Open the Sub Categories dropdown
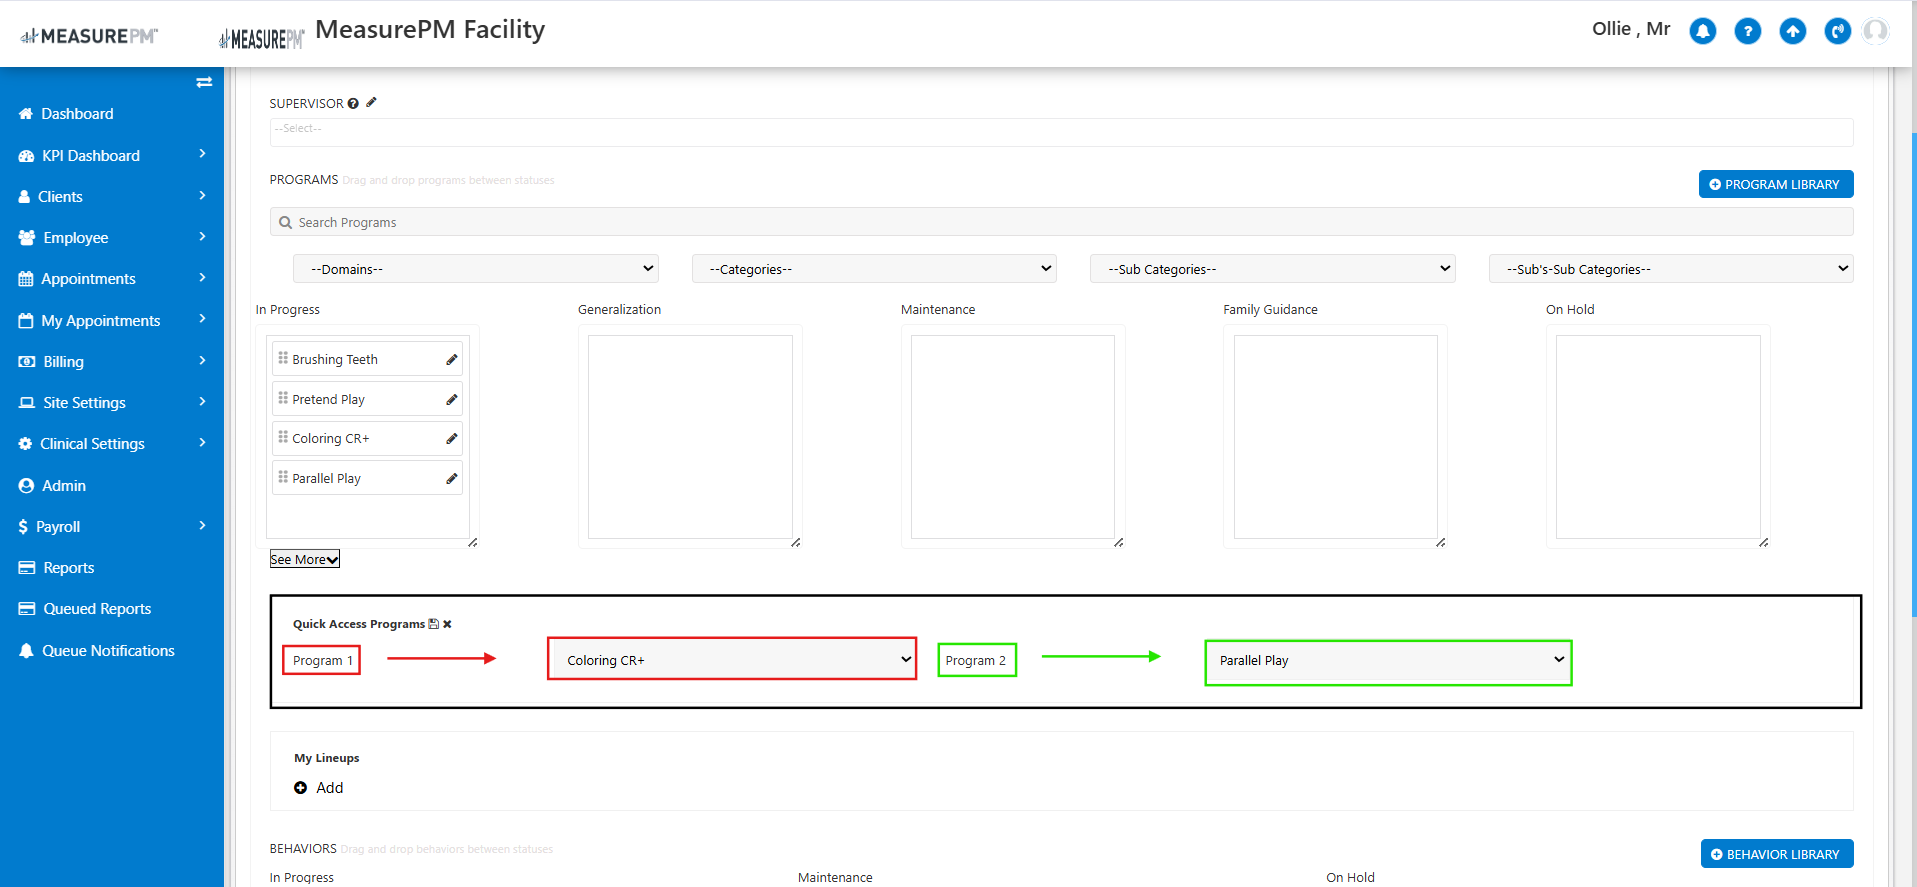1917x887 pixels. tap(1273, 269)
